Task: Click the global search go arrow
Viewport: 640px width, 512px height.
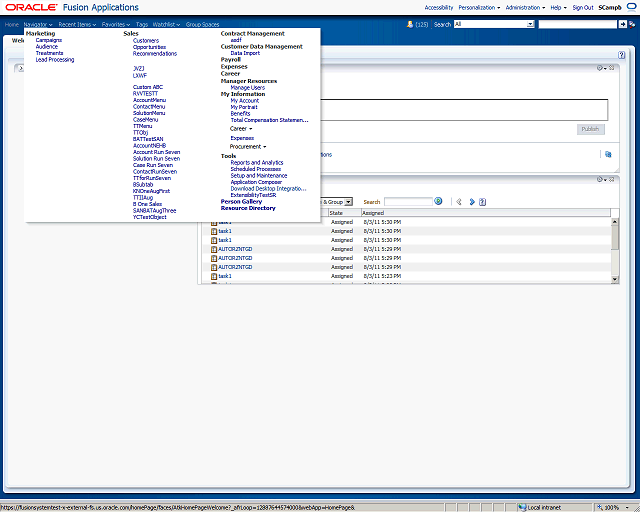Action: coord(622,24)
